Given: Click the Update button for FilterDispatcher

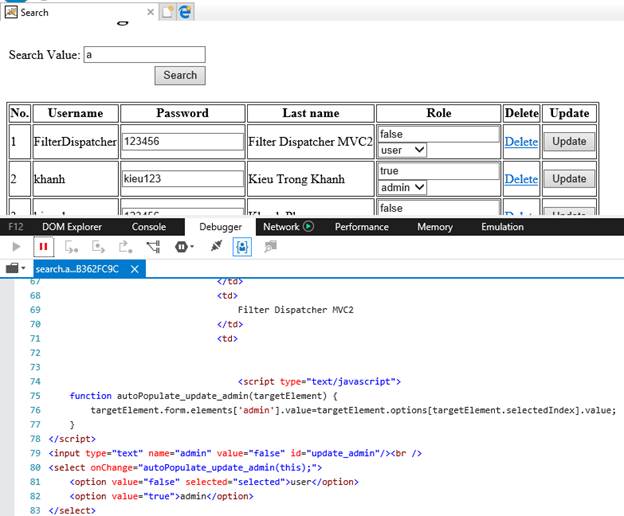Looking at the screenshot, I should (569, 142).
